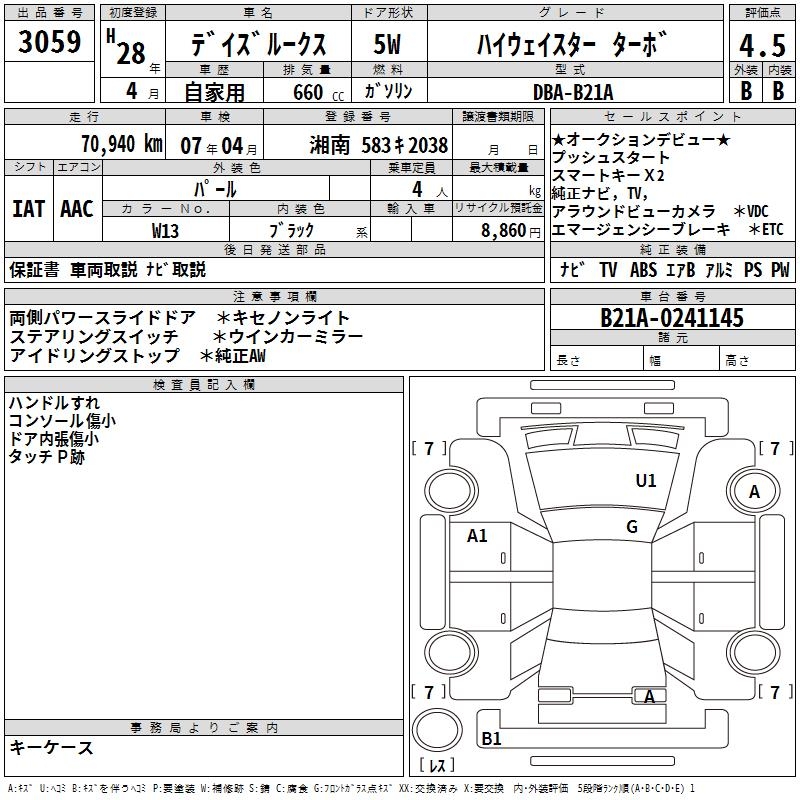The width and height of the screenshot is (800, 800).
Task: Select the mileage 70,940 km
Action: 122,144
